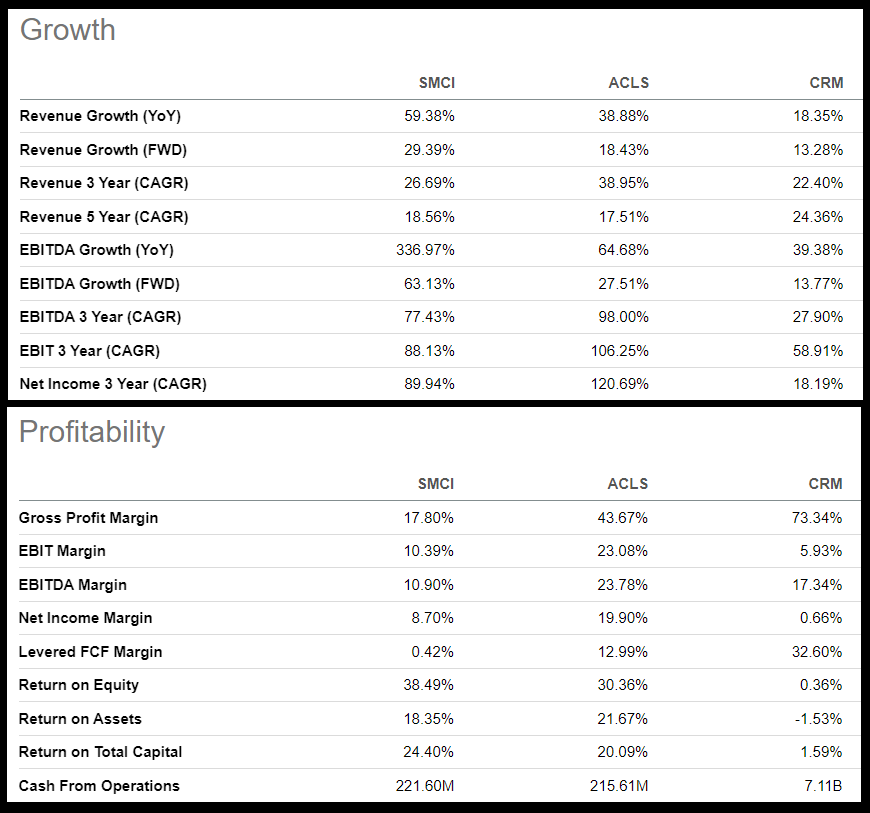The height and width of the screenshot is (813, 870).
Task: Select the SMCI ticker in the Profitability table header
Action: (x=436, y=484)
